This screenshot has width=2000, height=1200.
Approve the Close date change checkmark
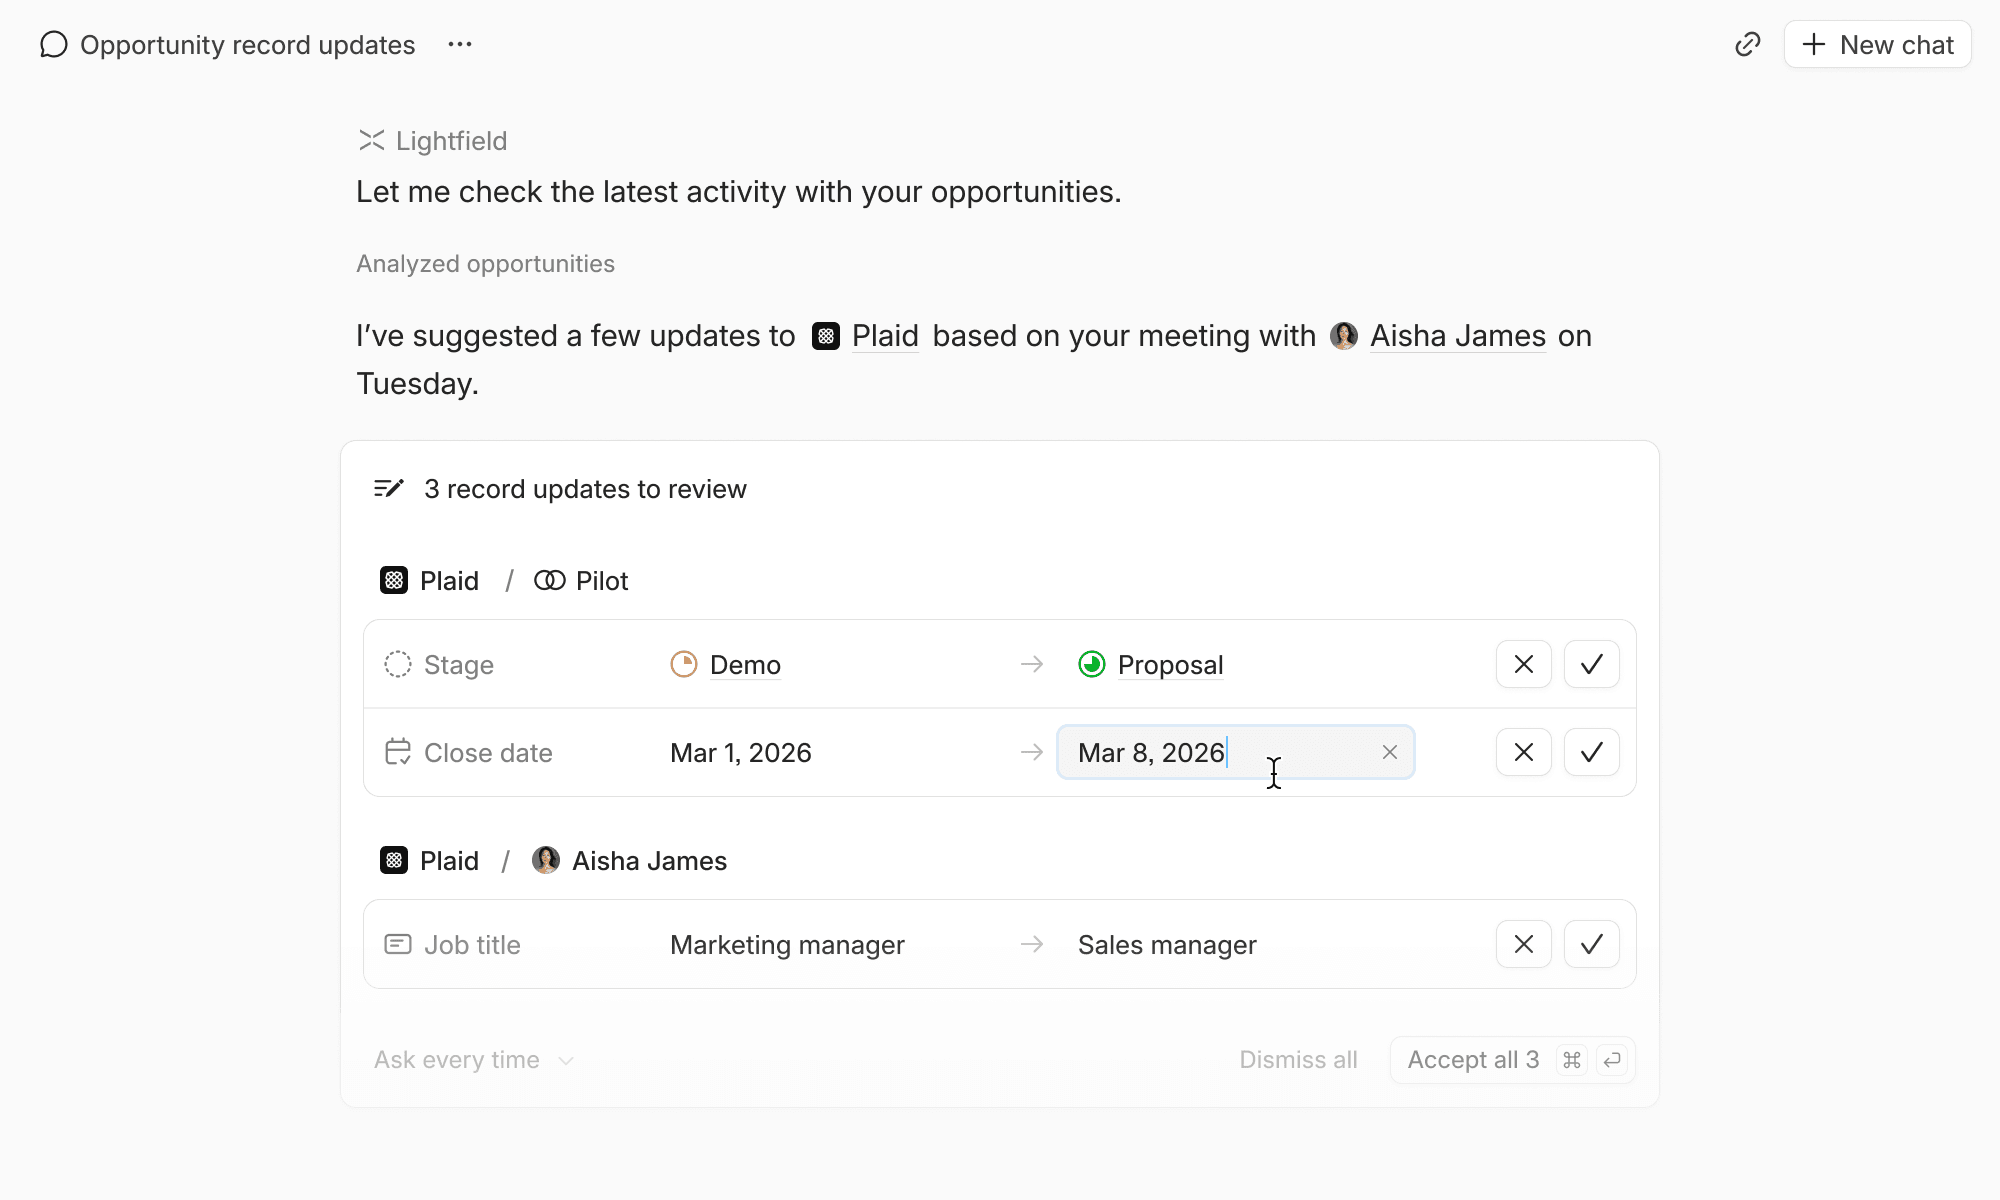tap(1591, 752)
